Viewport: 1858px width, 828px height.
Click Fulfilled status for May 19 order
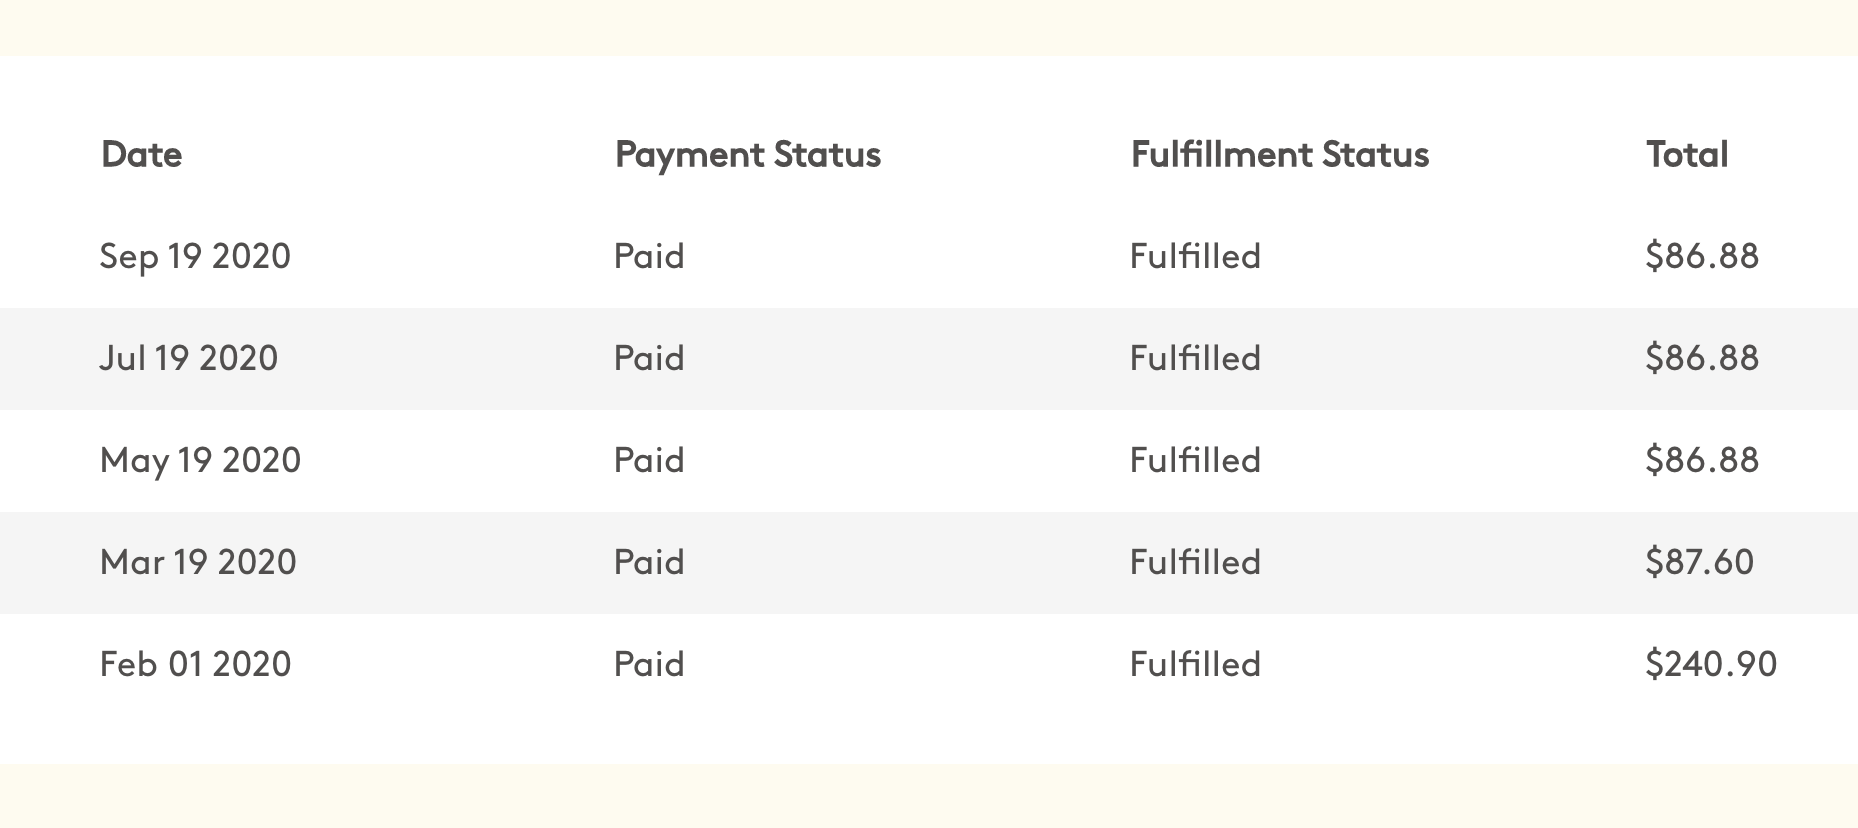pyautogui.click(x=1195, y=460)
